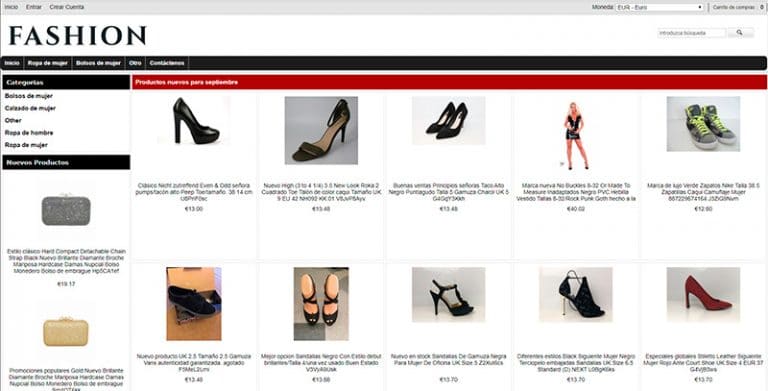The image size is (768, 391).
Task: Open Contáctenos in the navigation bar
Action: (x=167, y=63)
